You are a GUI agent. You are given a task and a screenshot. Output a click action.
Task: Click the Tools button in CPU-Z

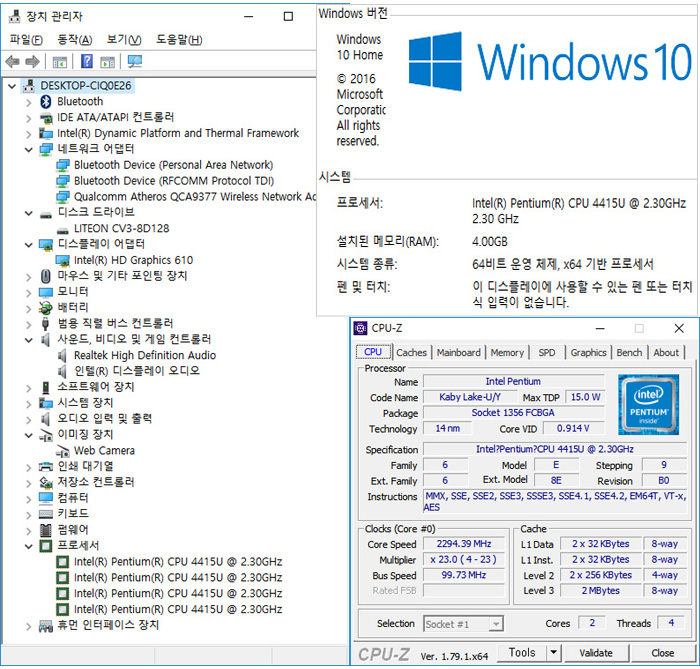(x=522, y=653)
